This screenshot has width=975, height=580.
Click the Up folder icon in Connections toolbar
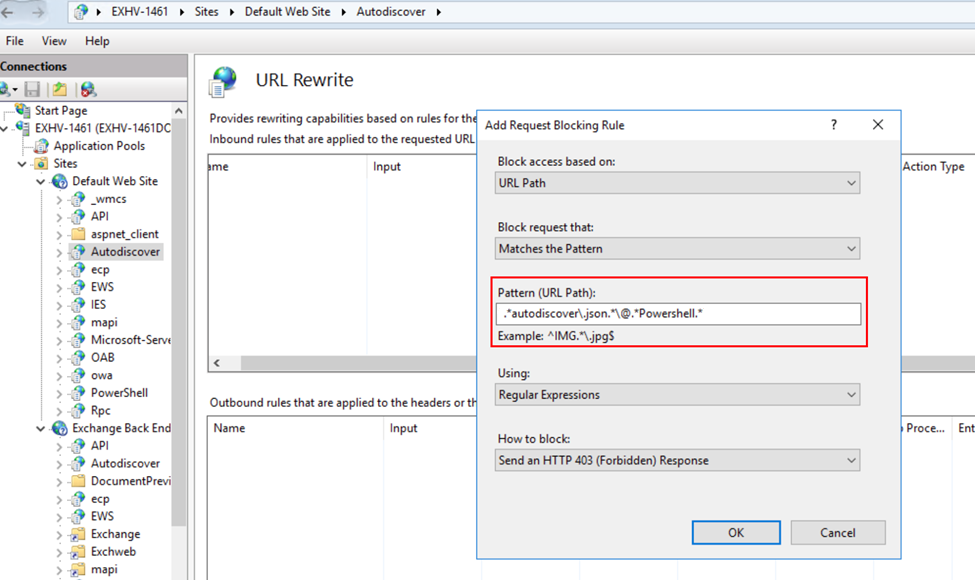coord(60,90)
